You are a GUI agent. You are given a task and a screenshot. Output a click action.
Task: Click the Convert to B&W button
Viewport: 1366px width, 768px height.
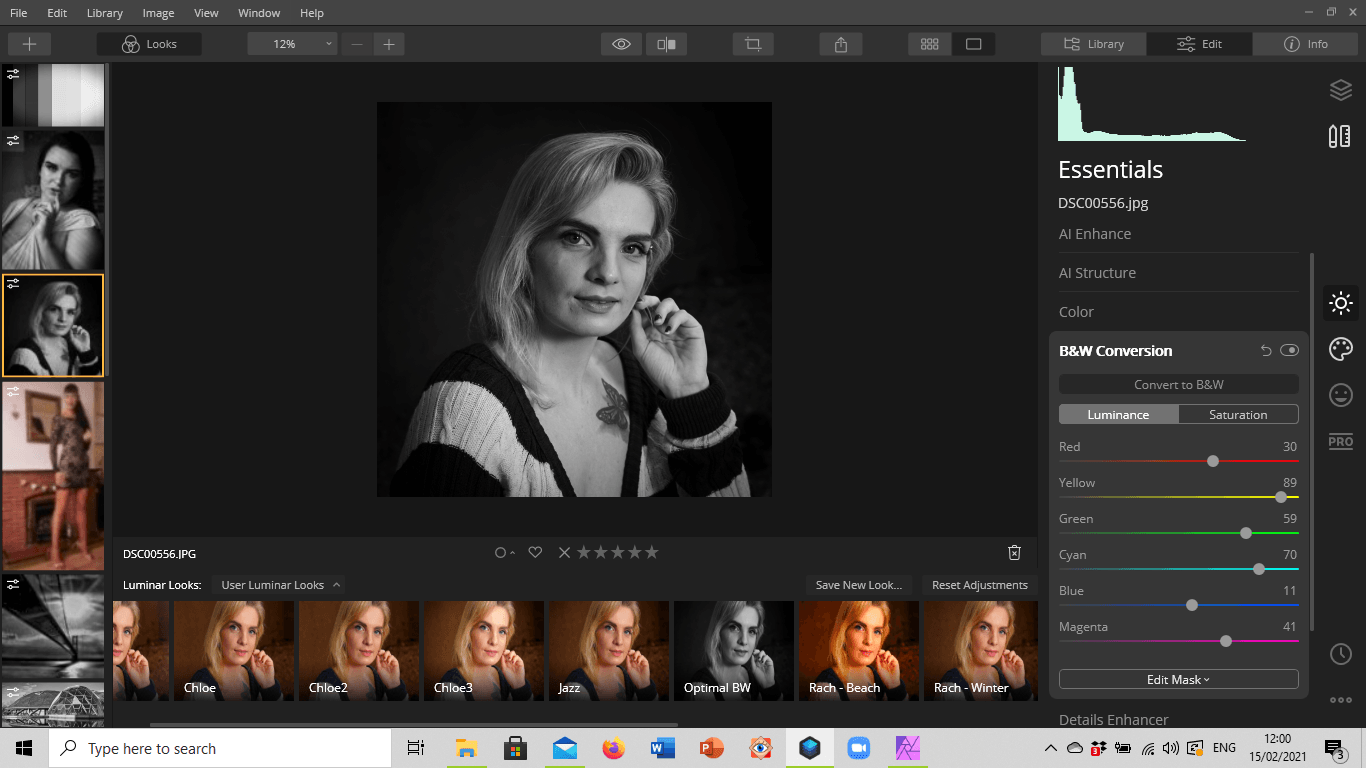click(1178, 384)
